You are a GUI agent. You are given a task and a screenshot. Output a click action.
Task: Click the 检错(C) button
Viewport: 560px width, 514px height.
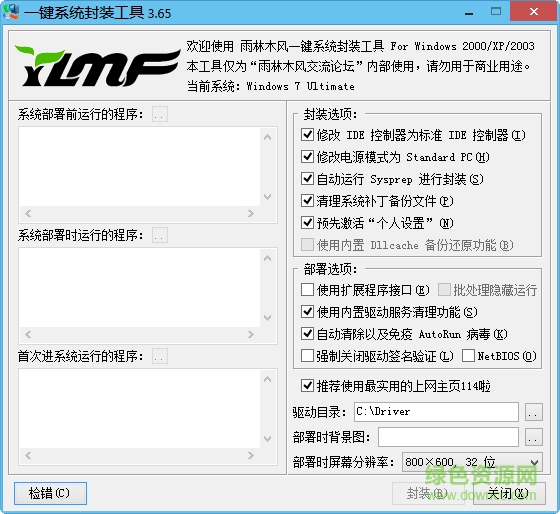pyautogui.click(x=50, y=493)
